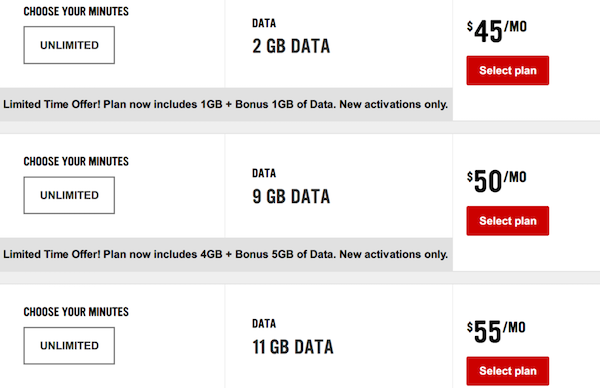Image resolution: width=600 pixels, height=388 pixels.
Task: Click the 11 GB DATA text
Action: point(293,347)
